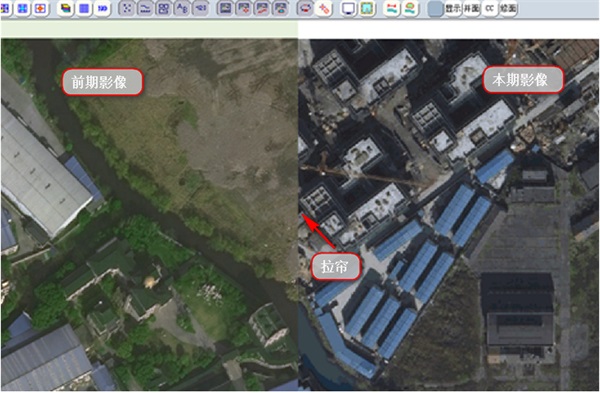The image size is (600, 393).
Task: Click the 显示 toolbar button
Action: pyautogui.click(x=453, y=8)
